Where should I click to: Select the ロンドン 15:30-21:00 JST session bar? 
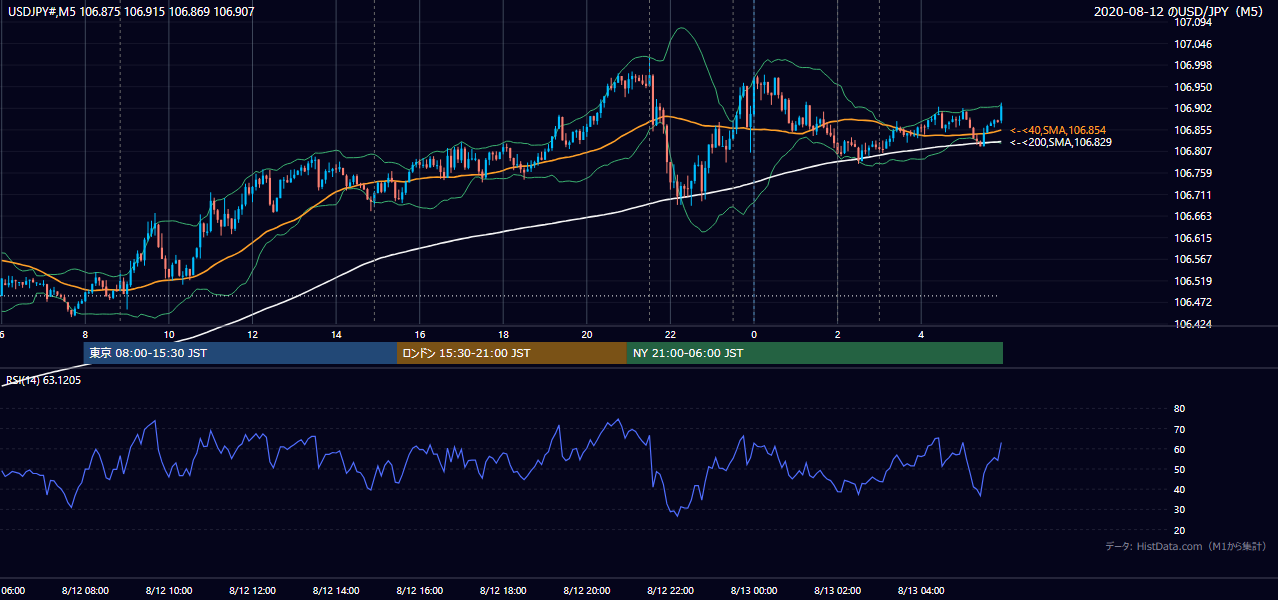512,353
